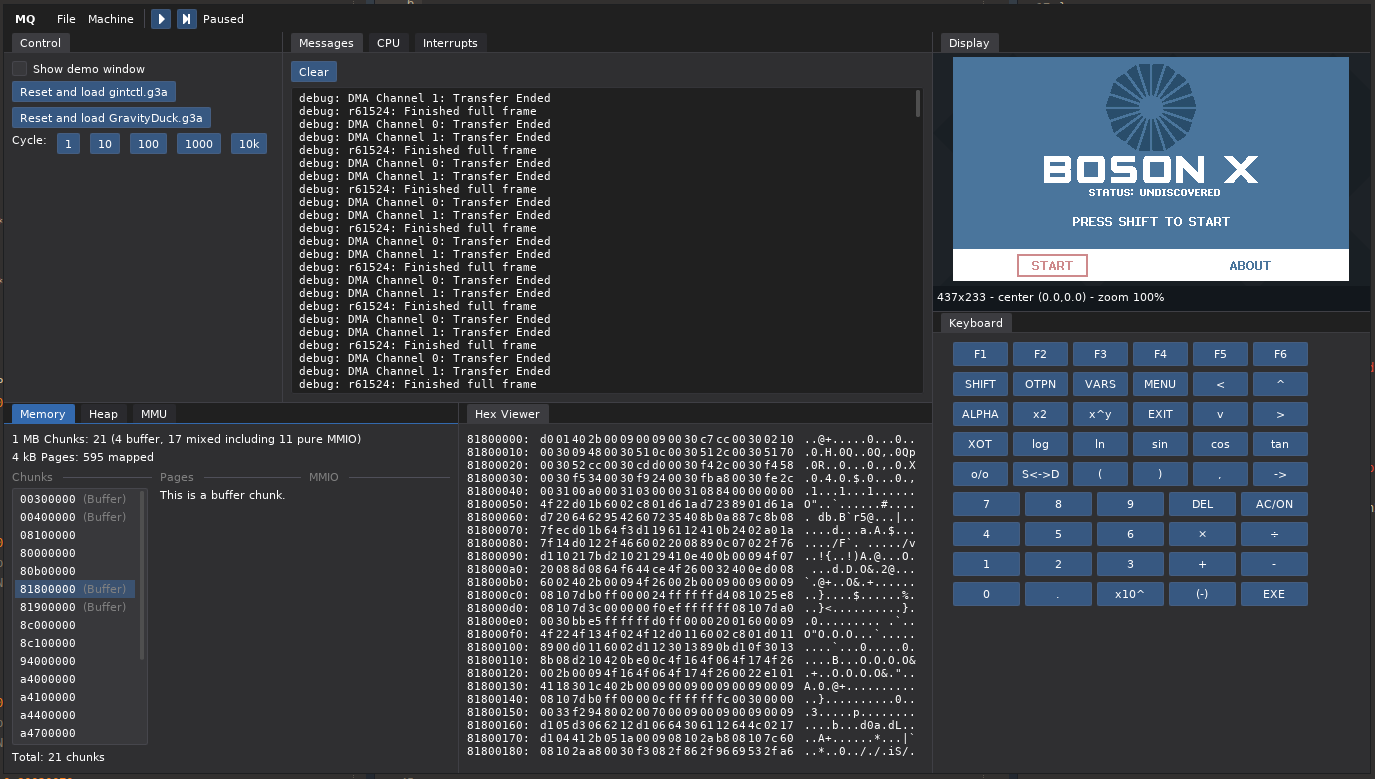Click the x10^ calculator key
This screenshot has width=1375, height=779.
coord(1131,594)
